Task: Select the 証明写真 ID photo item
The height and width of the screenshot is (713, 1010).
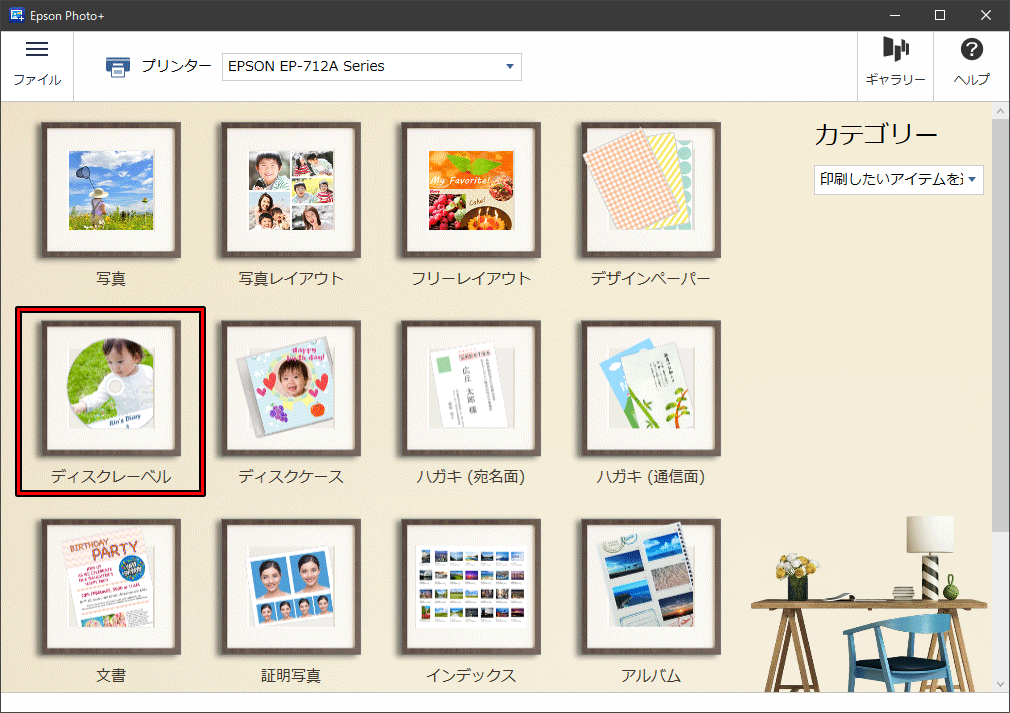Action: [x=291, y=602]
